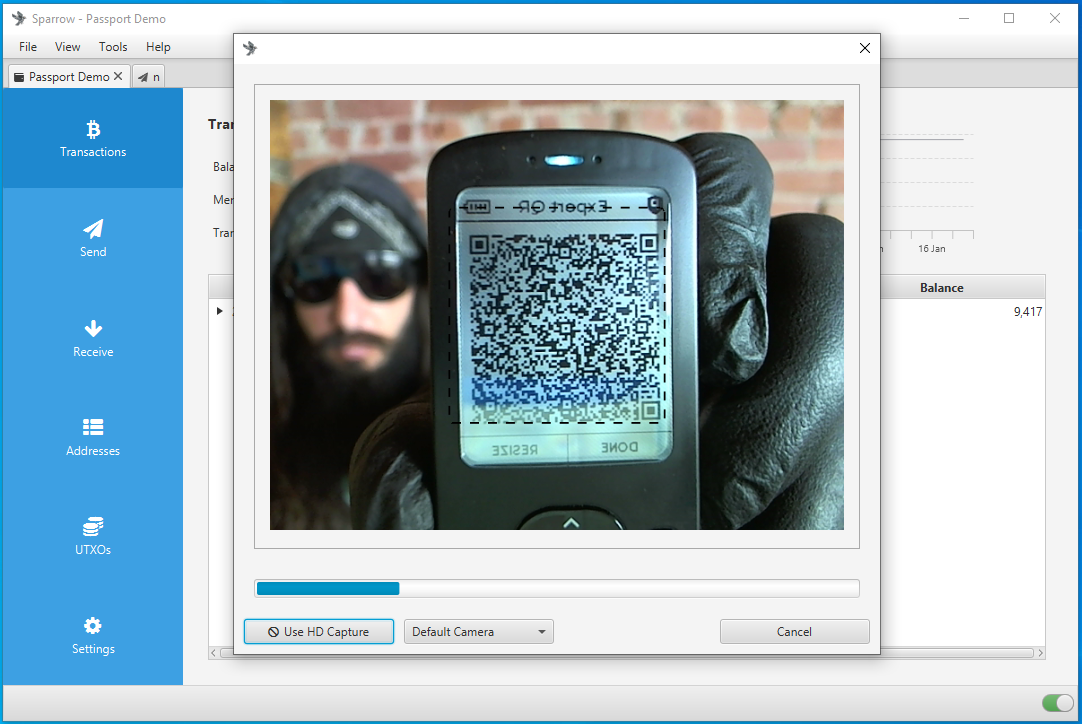
Task: Click the 9,417 balance value
Action: pyautogui.click(x=1027, y=312)
